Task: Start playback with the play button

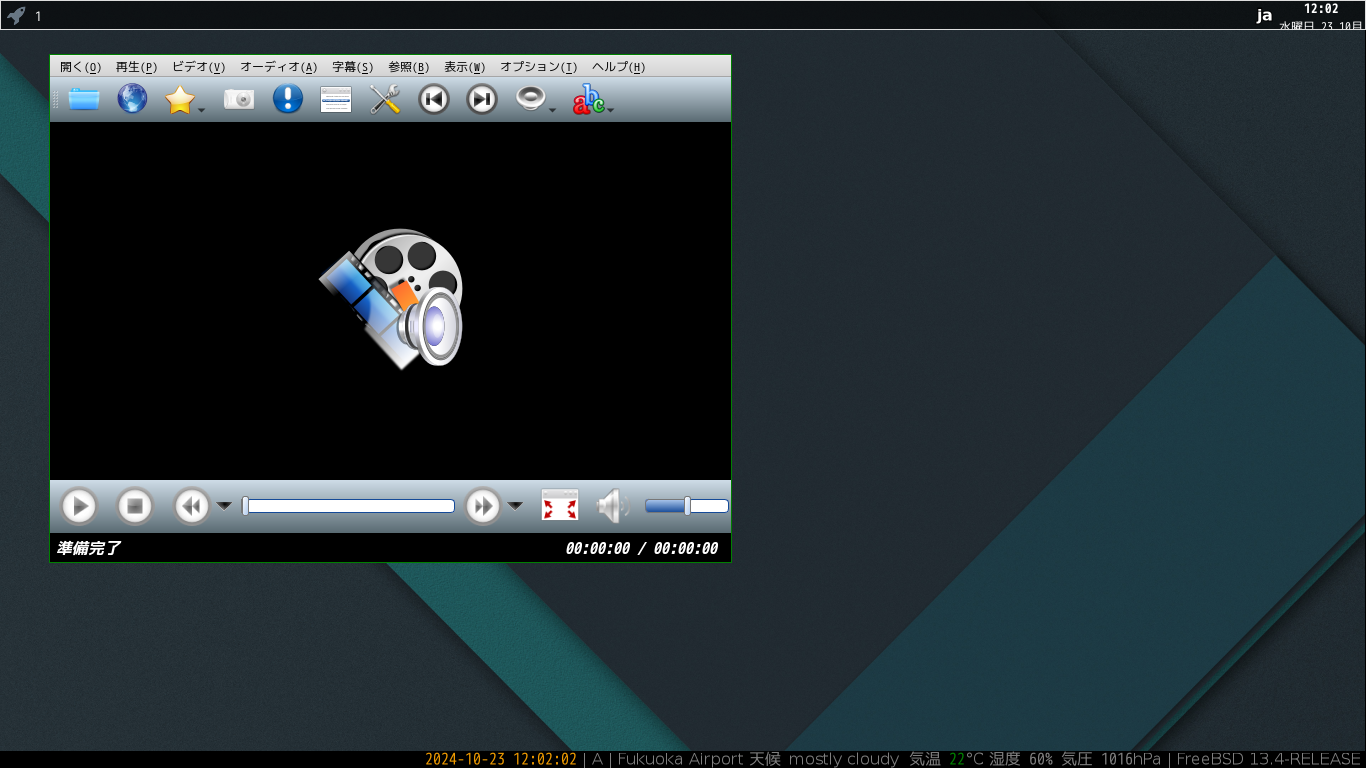Action: (79, 506)
